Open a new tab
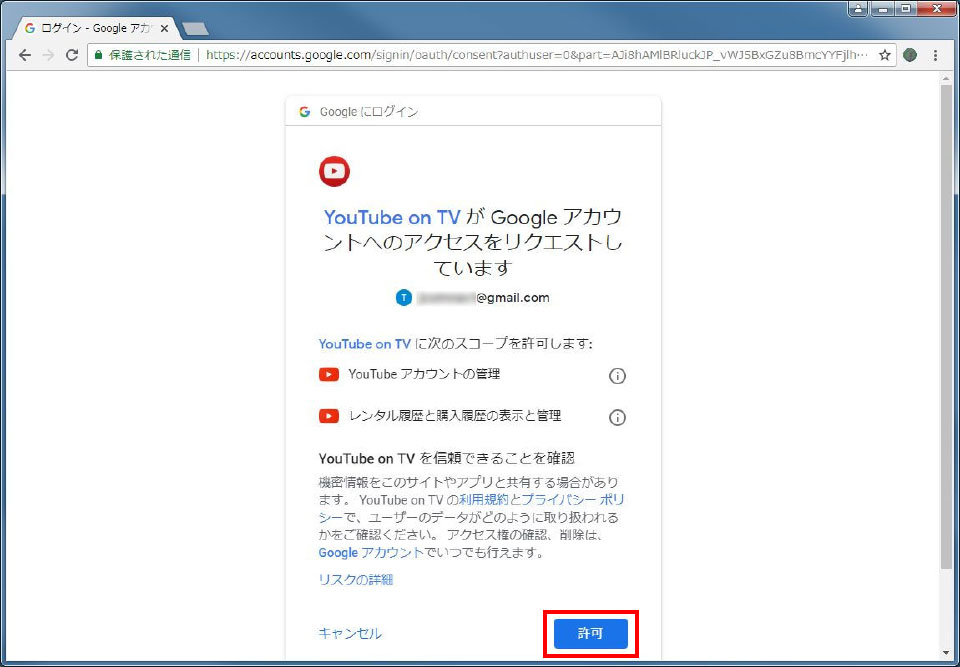960x667 pixels. [195, 29]
